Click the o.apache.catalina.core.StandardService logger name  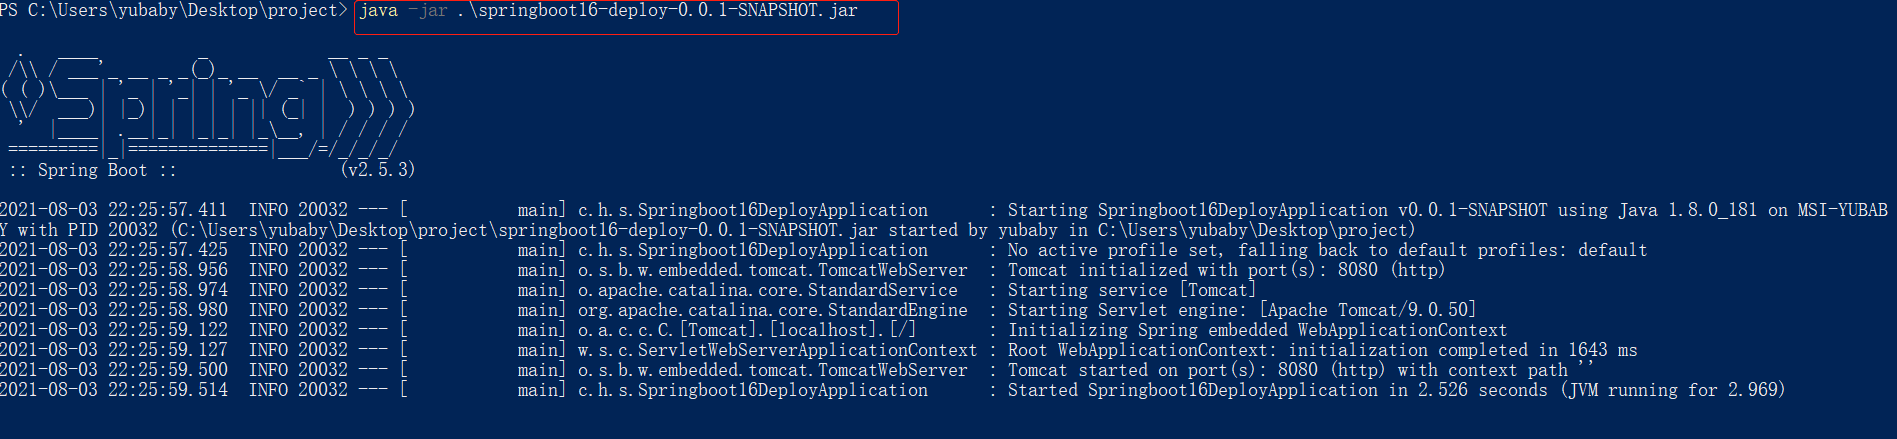click(767, 290)
